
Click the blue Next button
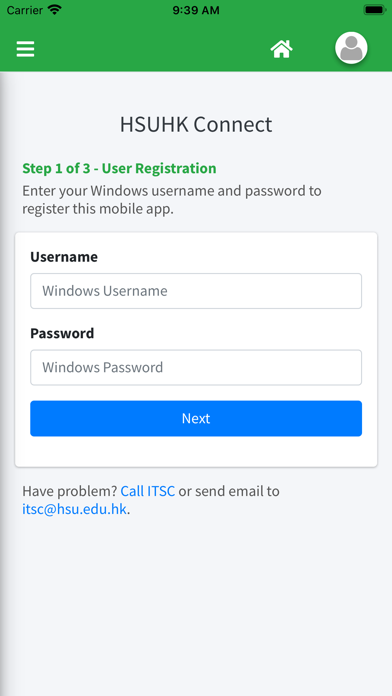(x=196, y=418)
